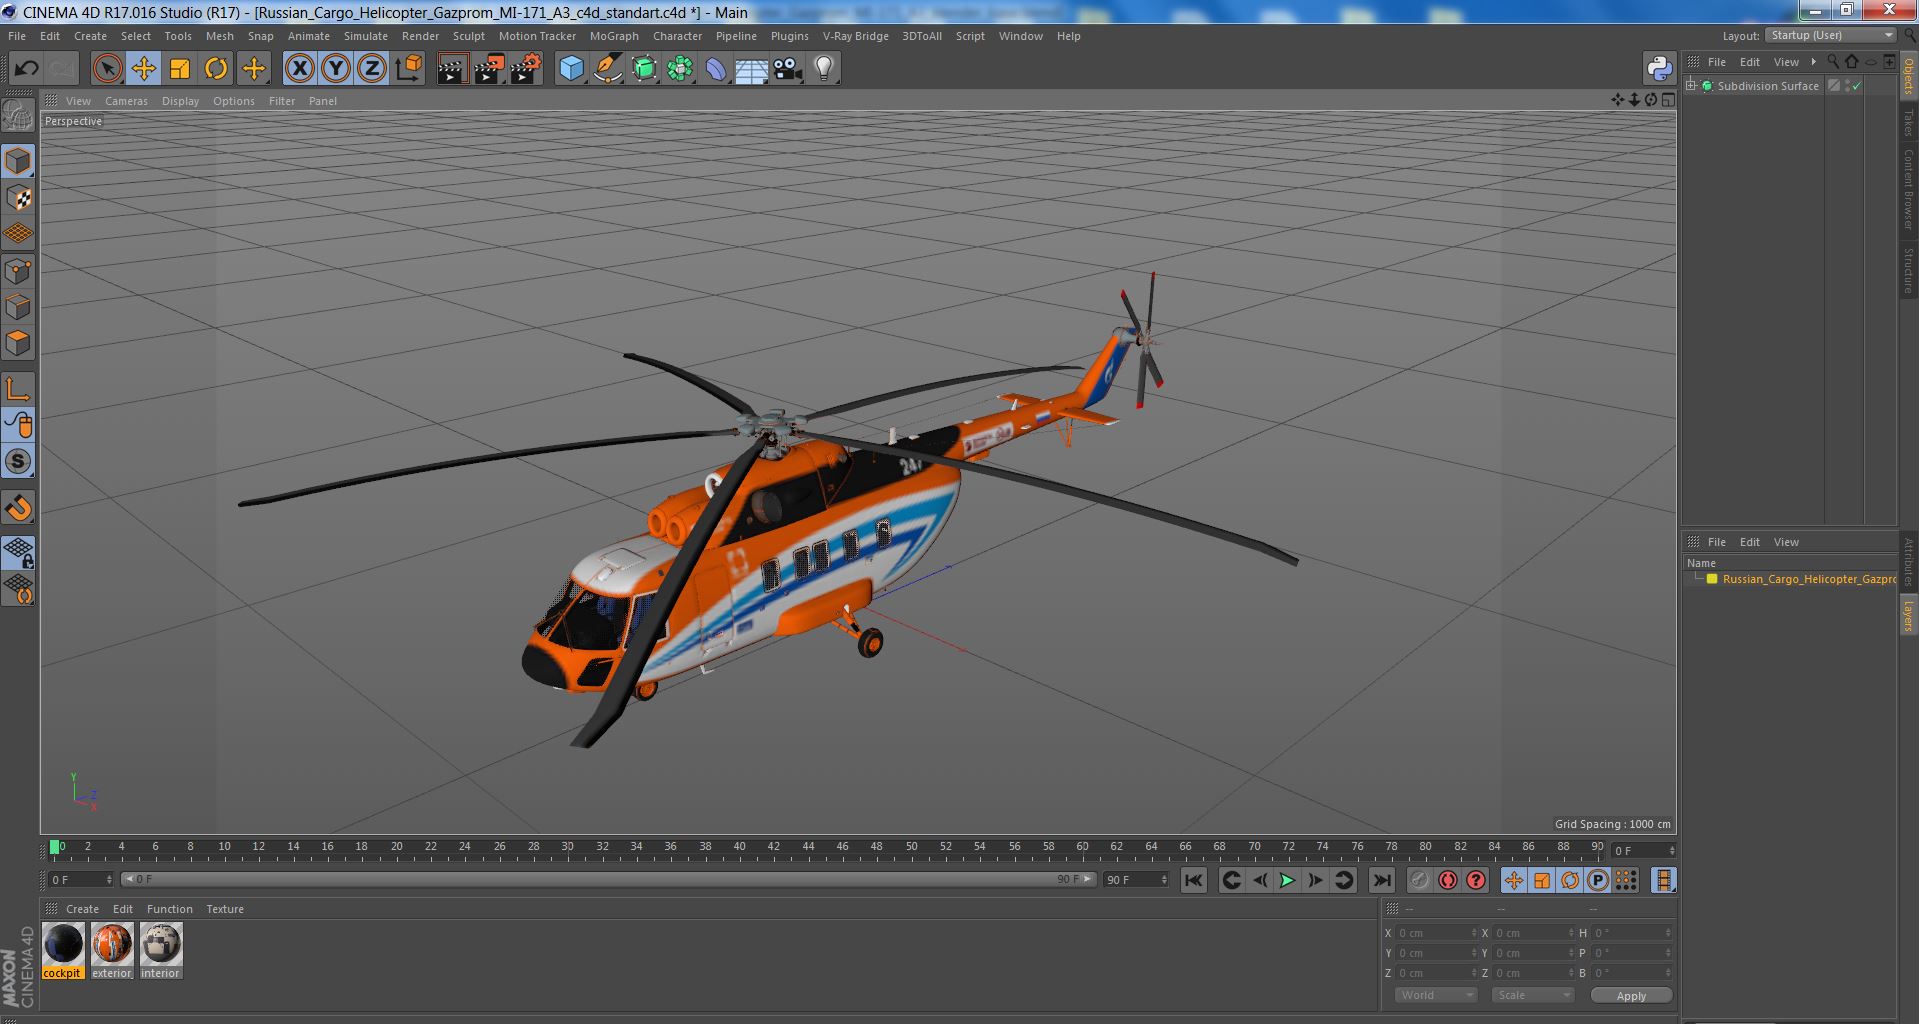This screenshot has width=1919, height=1024.
Task: Open the deformer objects icon
Action: coord(717,69)
